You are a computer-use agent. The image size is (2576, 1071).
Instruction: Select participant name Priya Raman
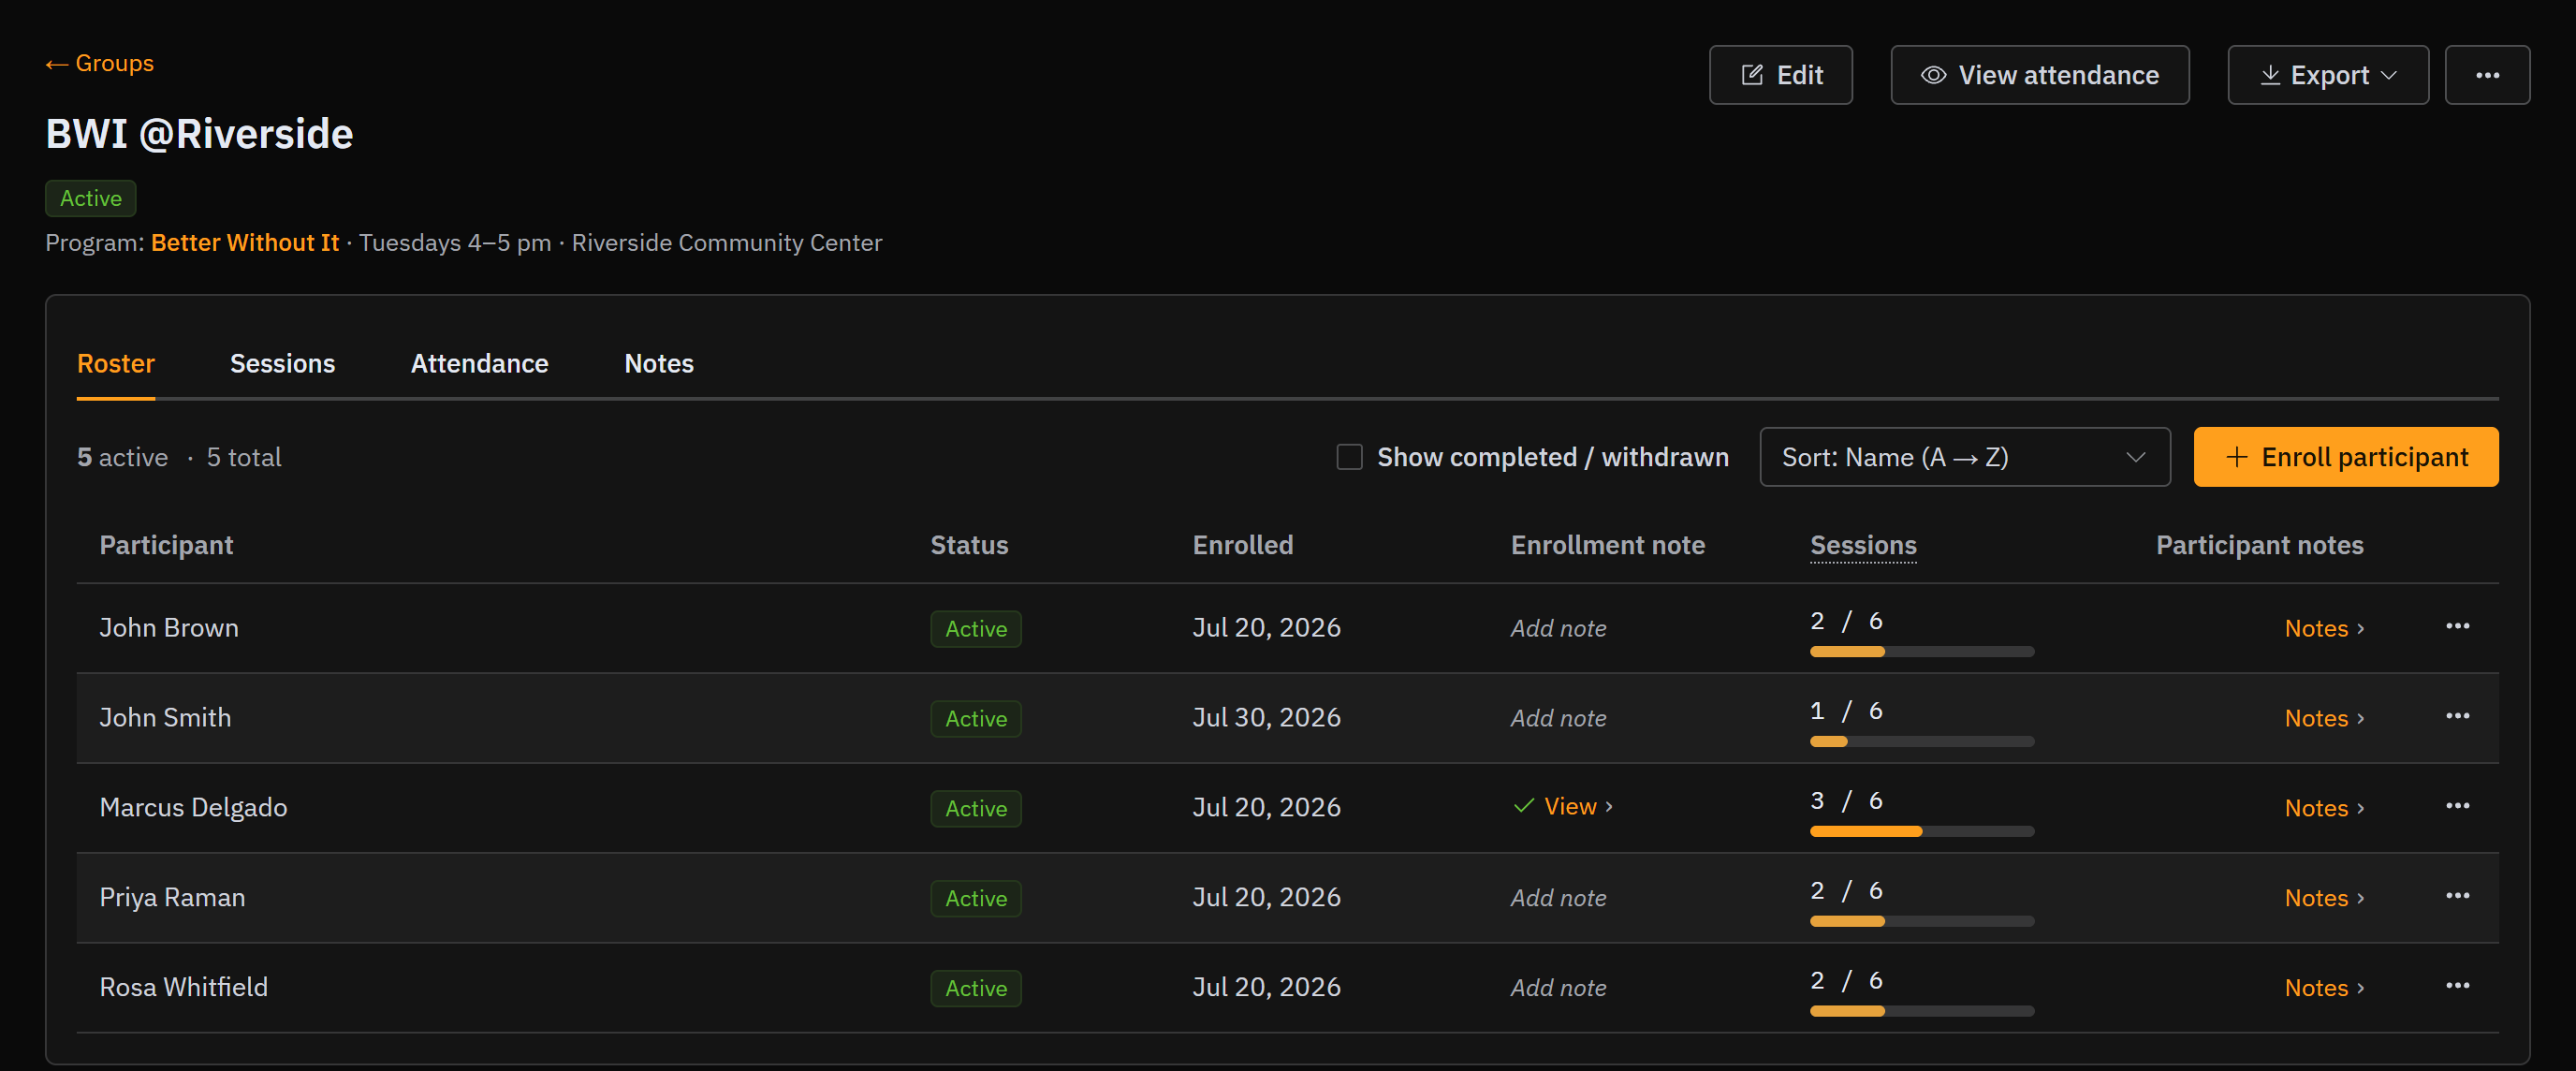point(172,898)
